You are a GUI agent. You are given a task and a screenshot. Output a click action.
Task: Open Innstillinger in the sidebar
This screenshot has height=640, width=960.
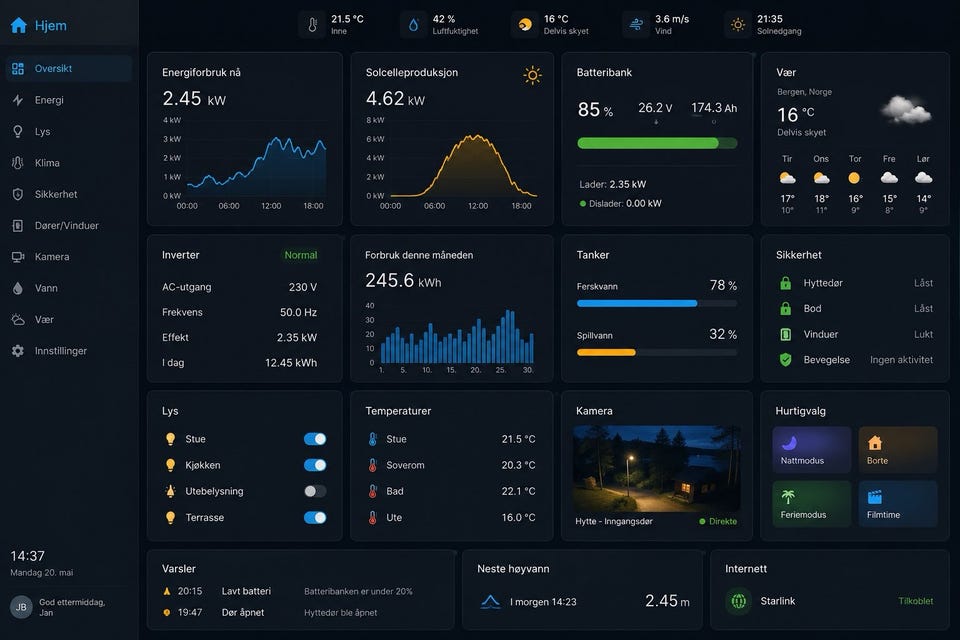69,351
